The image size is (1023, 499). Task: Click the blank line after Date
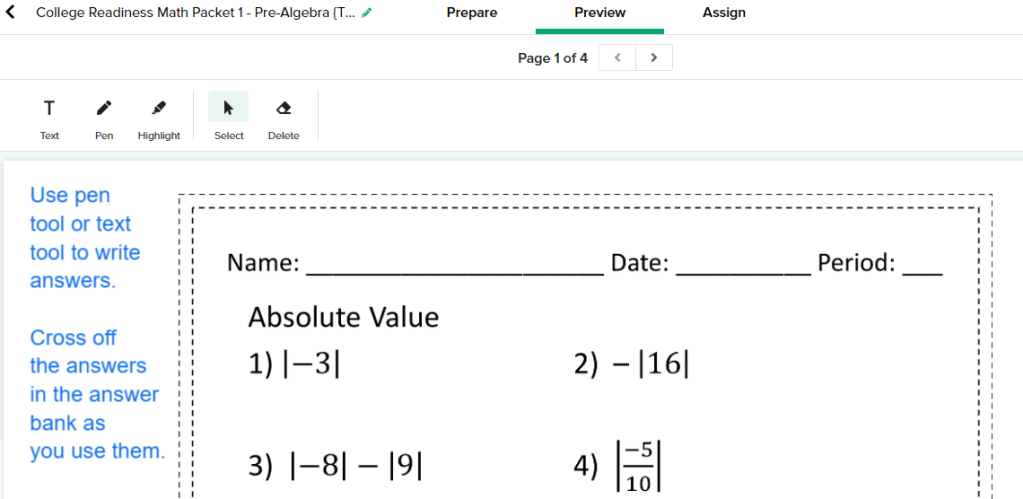pyautogui.click(x=743, y=265)
